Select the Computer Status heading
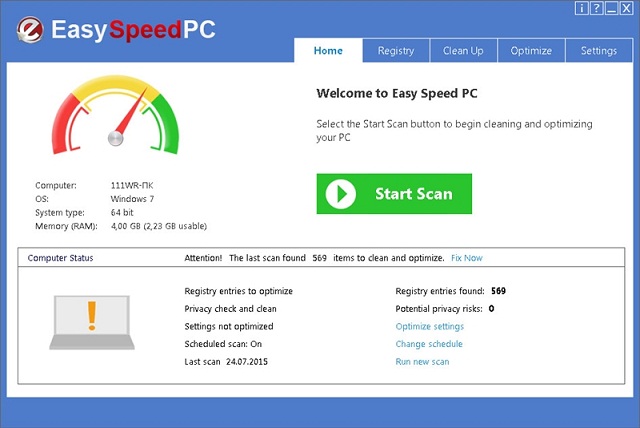This screenshot has width=640, height=428. point(60,258)
